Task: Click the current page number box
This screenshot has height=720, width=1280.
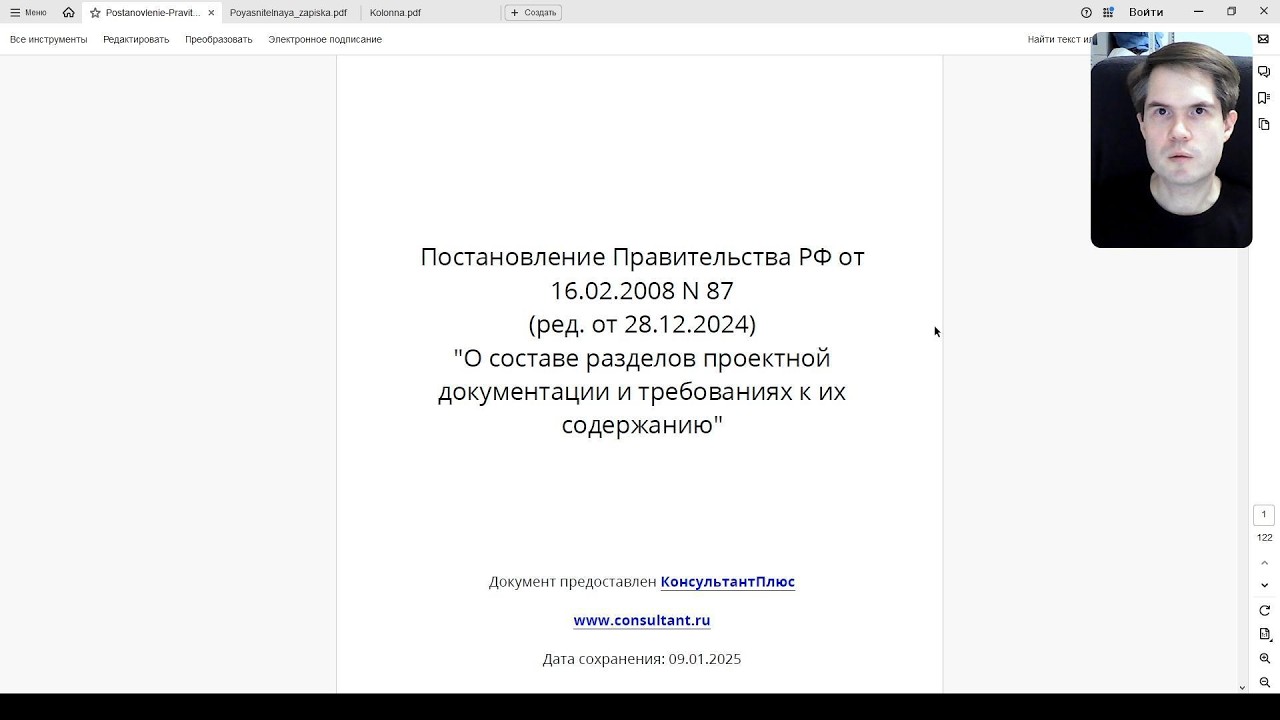Action: (x=1264, y=515)
